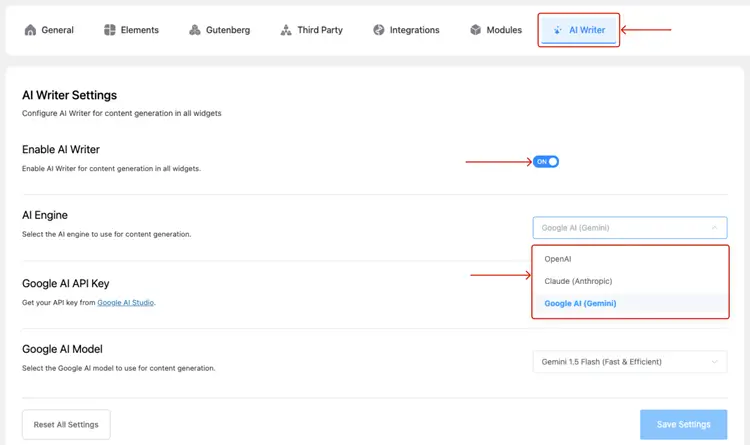Viewport: 750px width, 445px height.
Task: Click 'Configure AI Writer for content generation' description
Action: pyautogui.click(x=121, y=113)
